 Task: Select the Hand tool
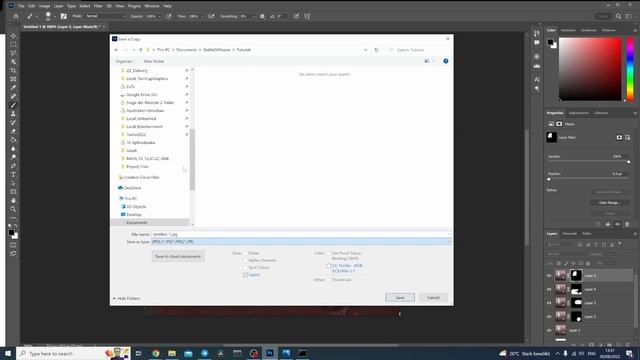click(x=13, y=200)
